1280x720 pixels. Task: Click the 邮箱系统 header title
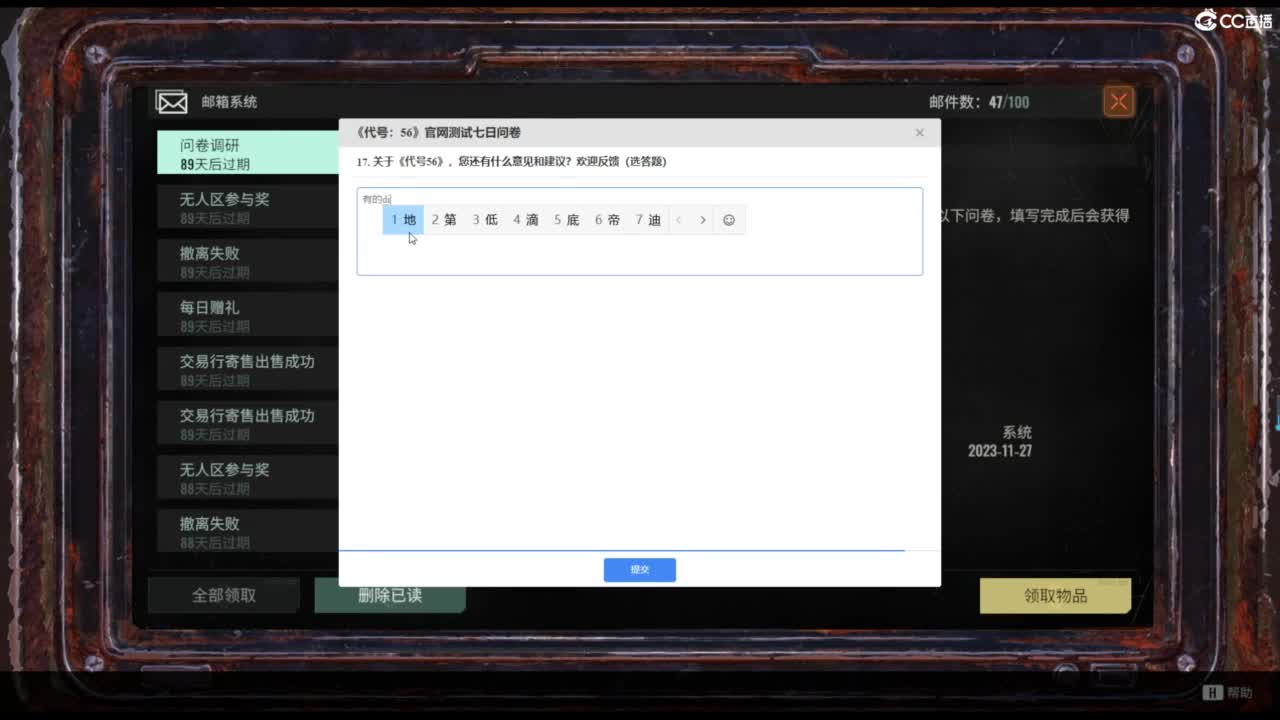(x=229, y=102)
